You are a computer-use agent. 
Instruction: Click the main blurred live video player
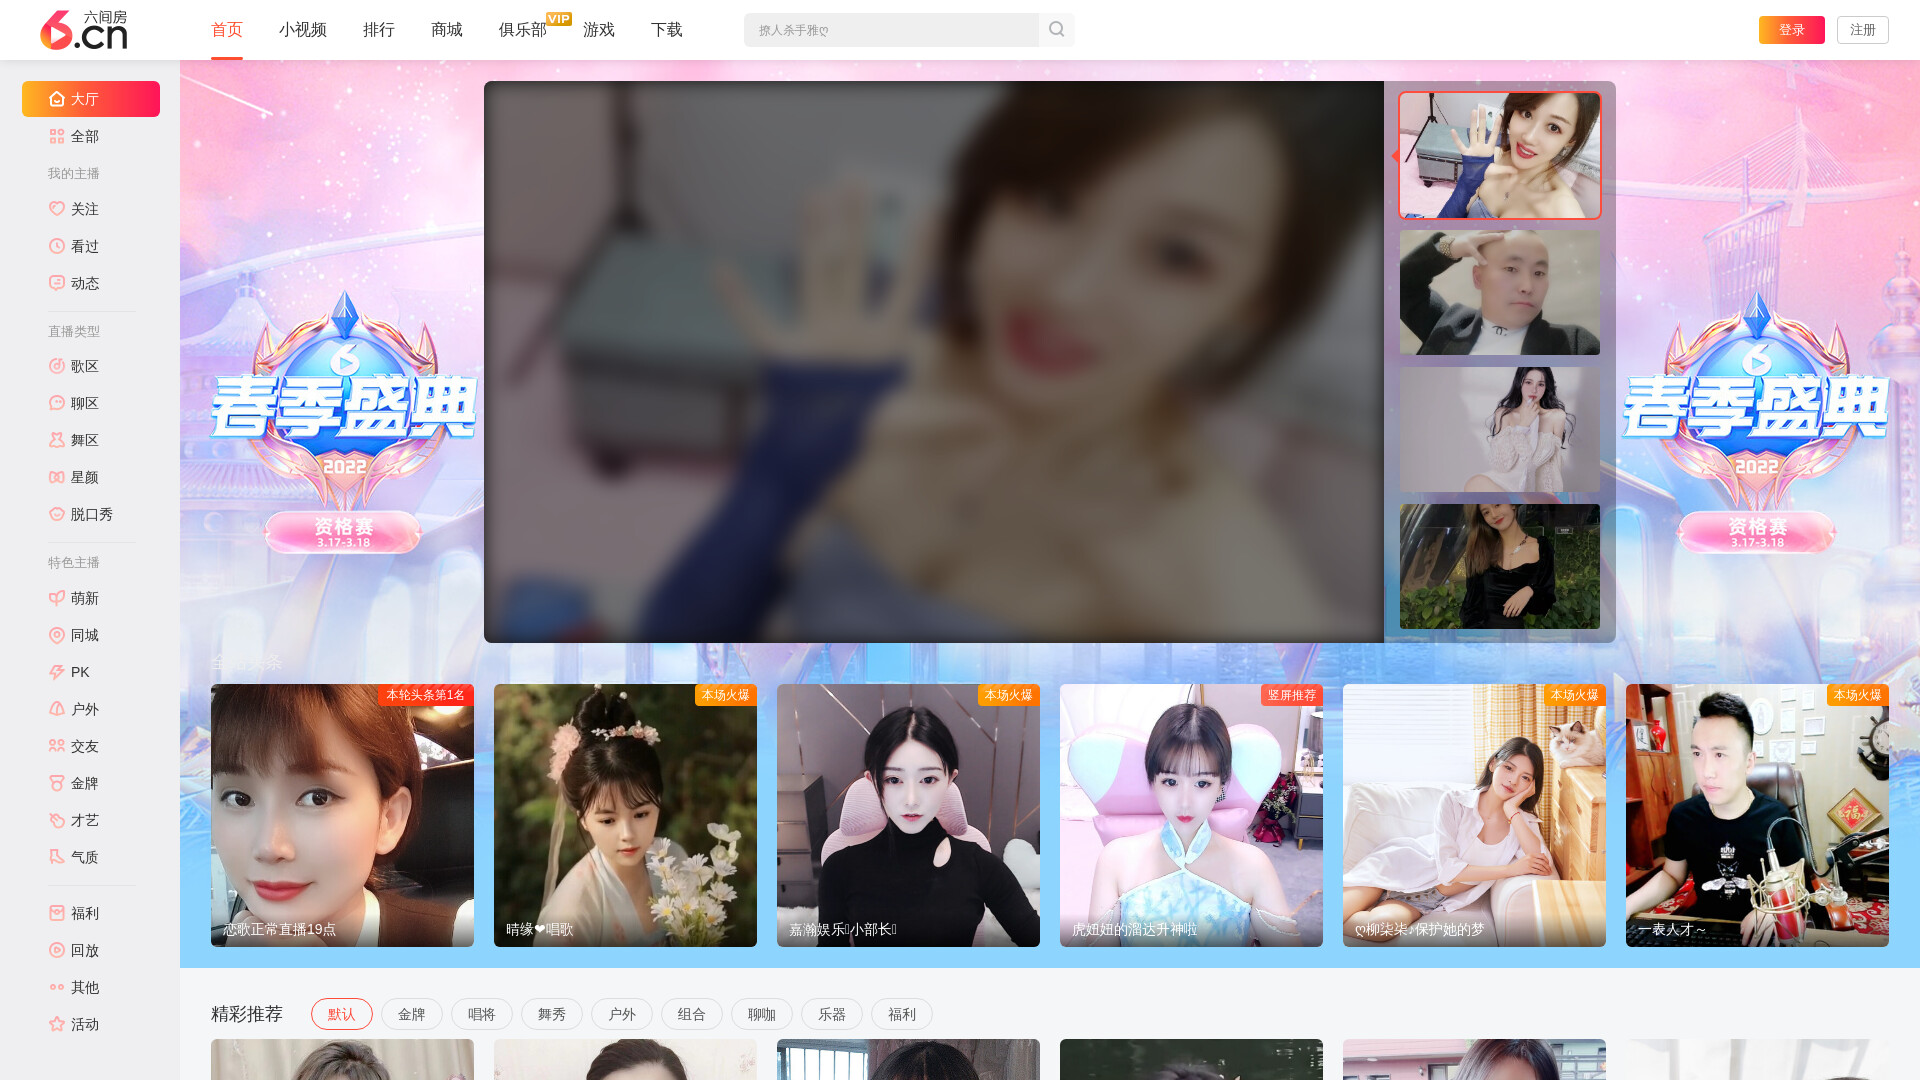click(x=934, y=362)
